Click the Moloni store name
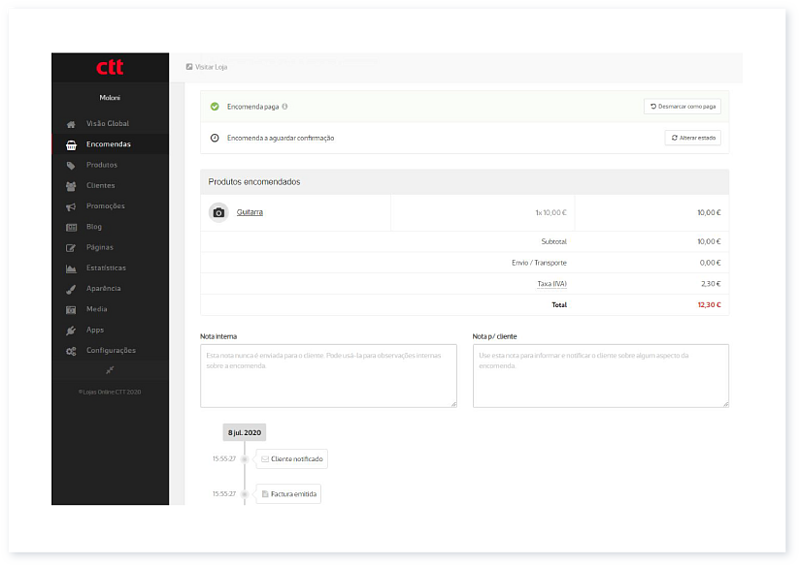800x567 pixels. coord(110,97)
